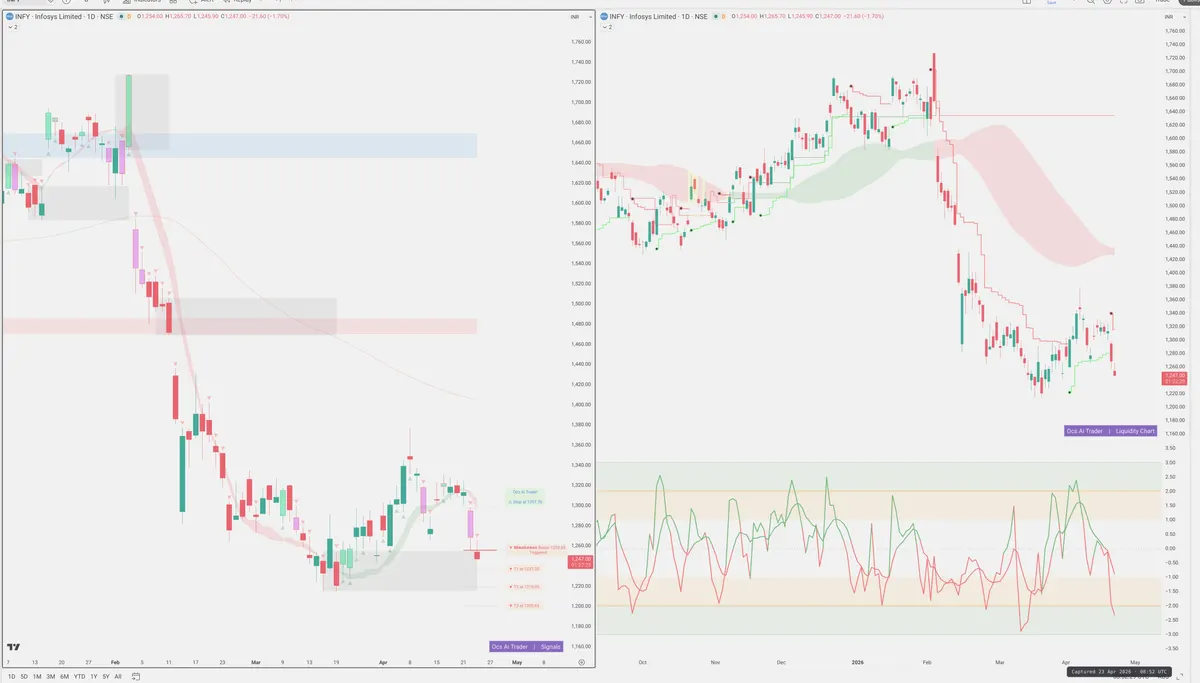The width and height of the screenshot is (1200, 683).
Task: Select the 1M time range button
Action: pyautogui.click(x=37, y=677)
